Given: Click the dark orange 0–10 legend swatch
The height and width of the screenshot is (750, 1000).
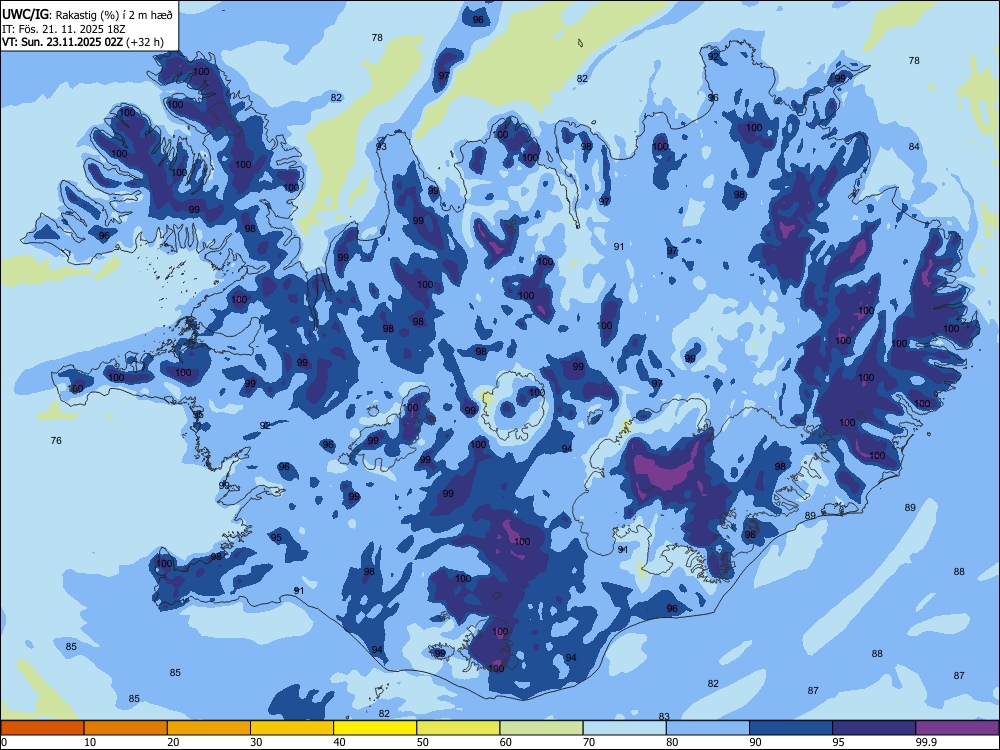Looking at the screenshot, I should (42, 728).
